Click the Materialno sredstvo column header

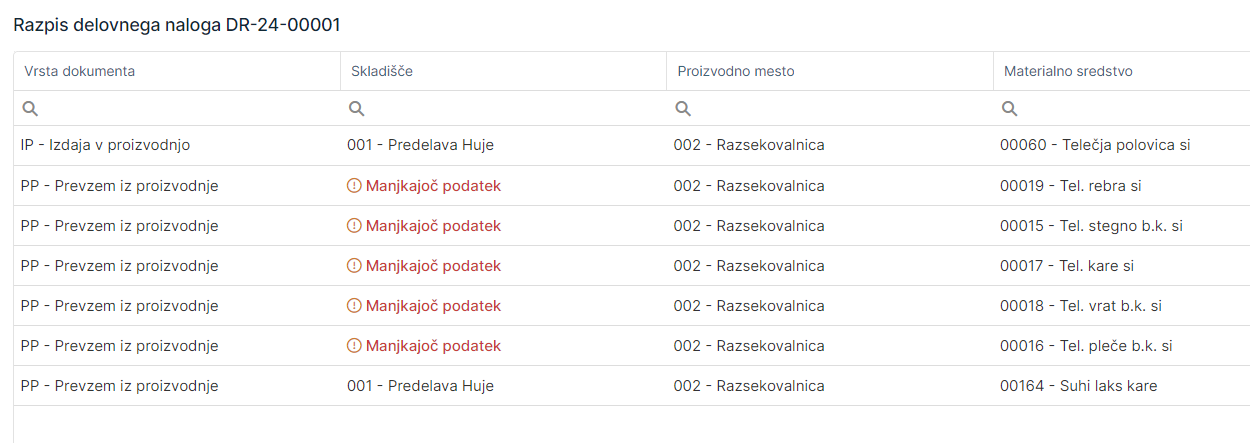click(x=1068, y=71)
